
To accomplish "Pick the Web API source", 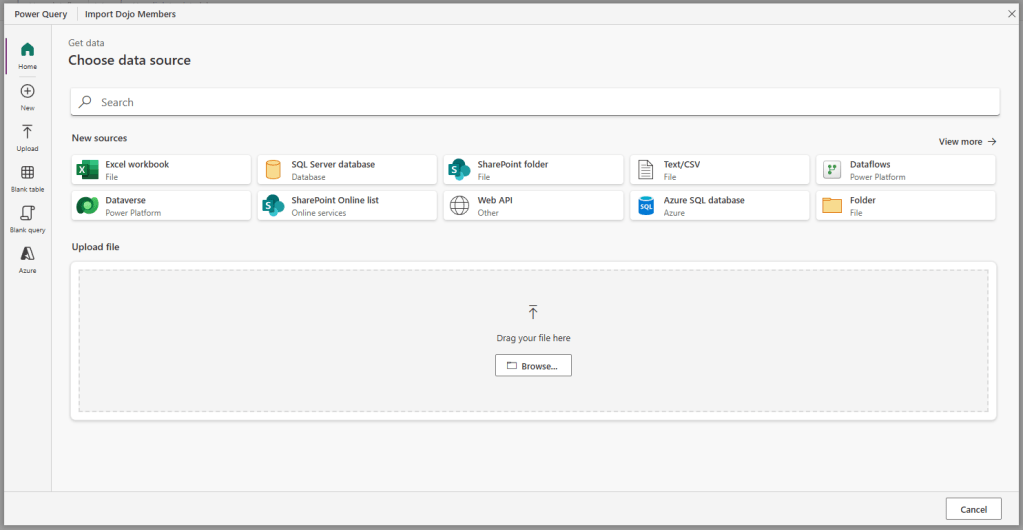I will [x=533, y=206].
